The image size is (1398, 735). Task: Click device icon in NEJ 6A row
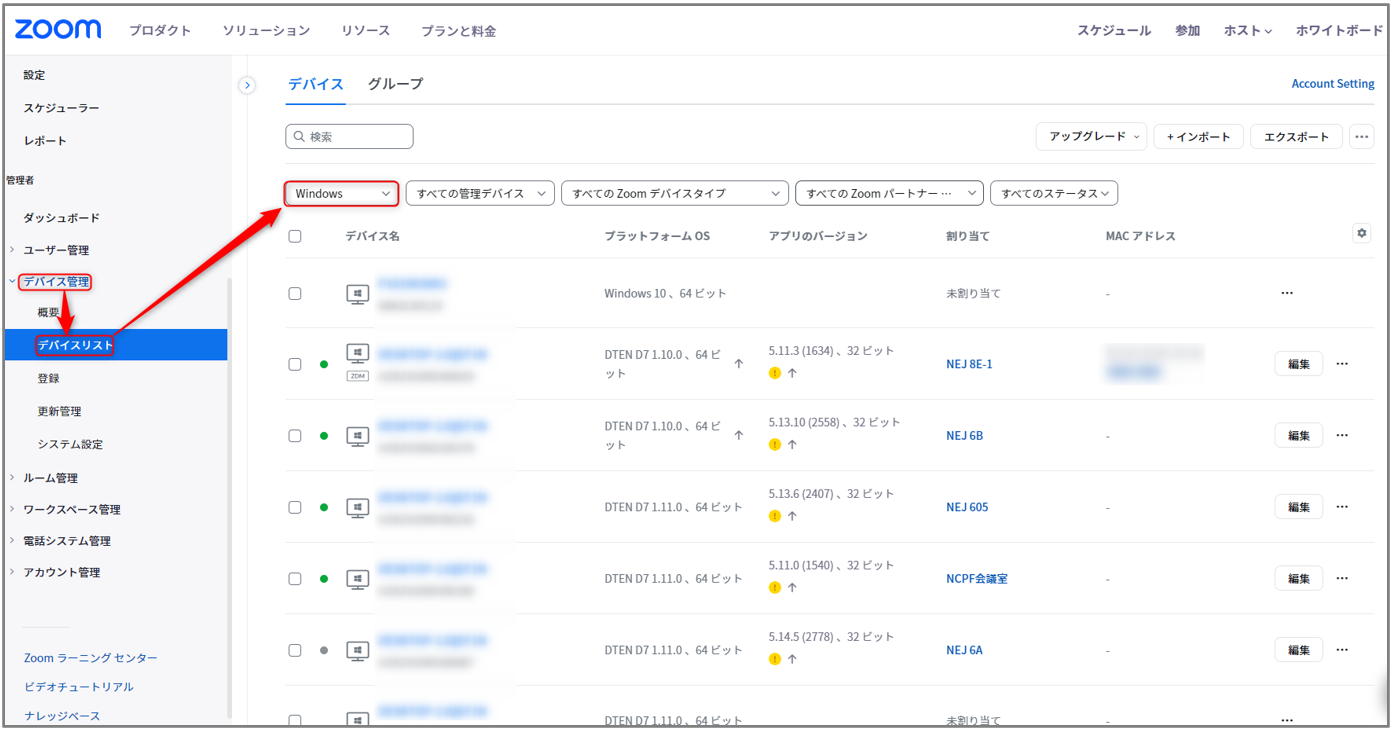click(x=358, y=650)
